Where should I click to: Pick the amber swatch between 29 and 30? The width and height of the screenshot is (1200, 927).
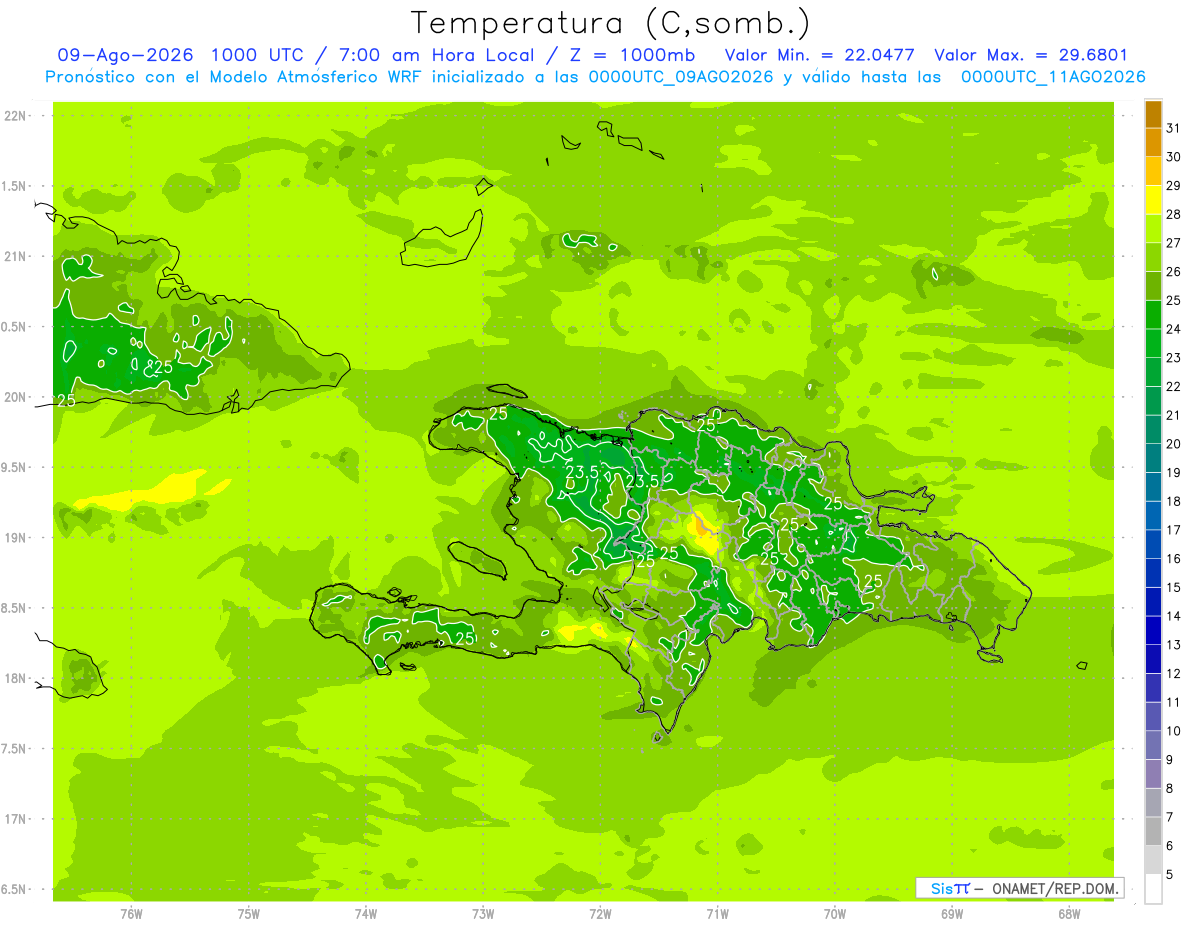coord(1153,171)
